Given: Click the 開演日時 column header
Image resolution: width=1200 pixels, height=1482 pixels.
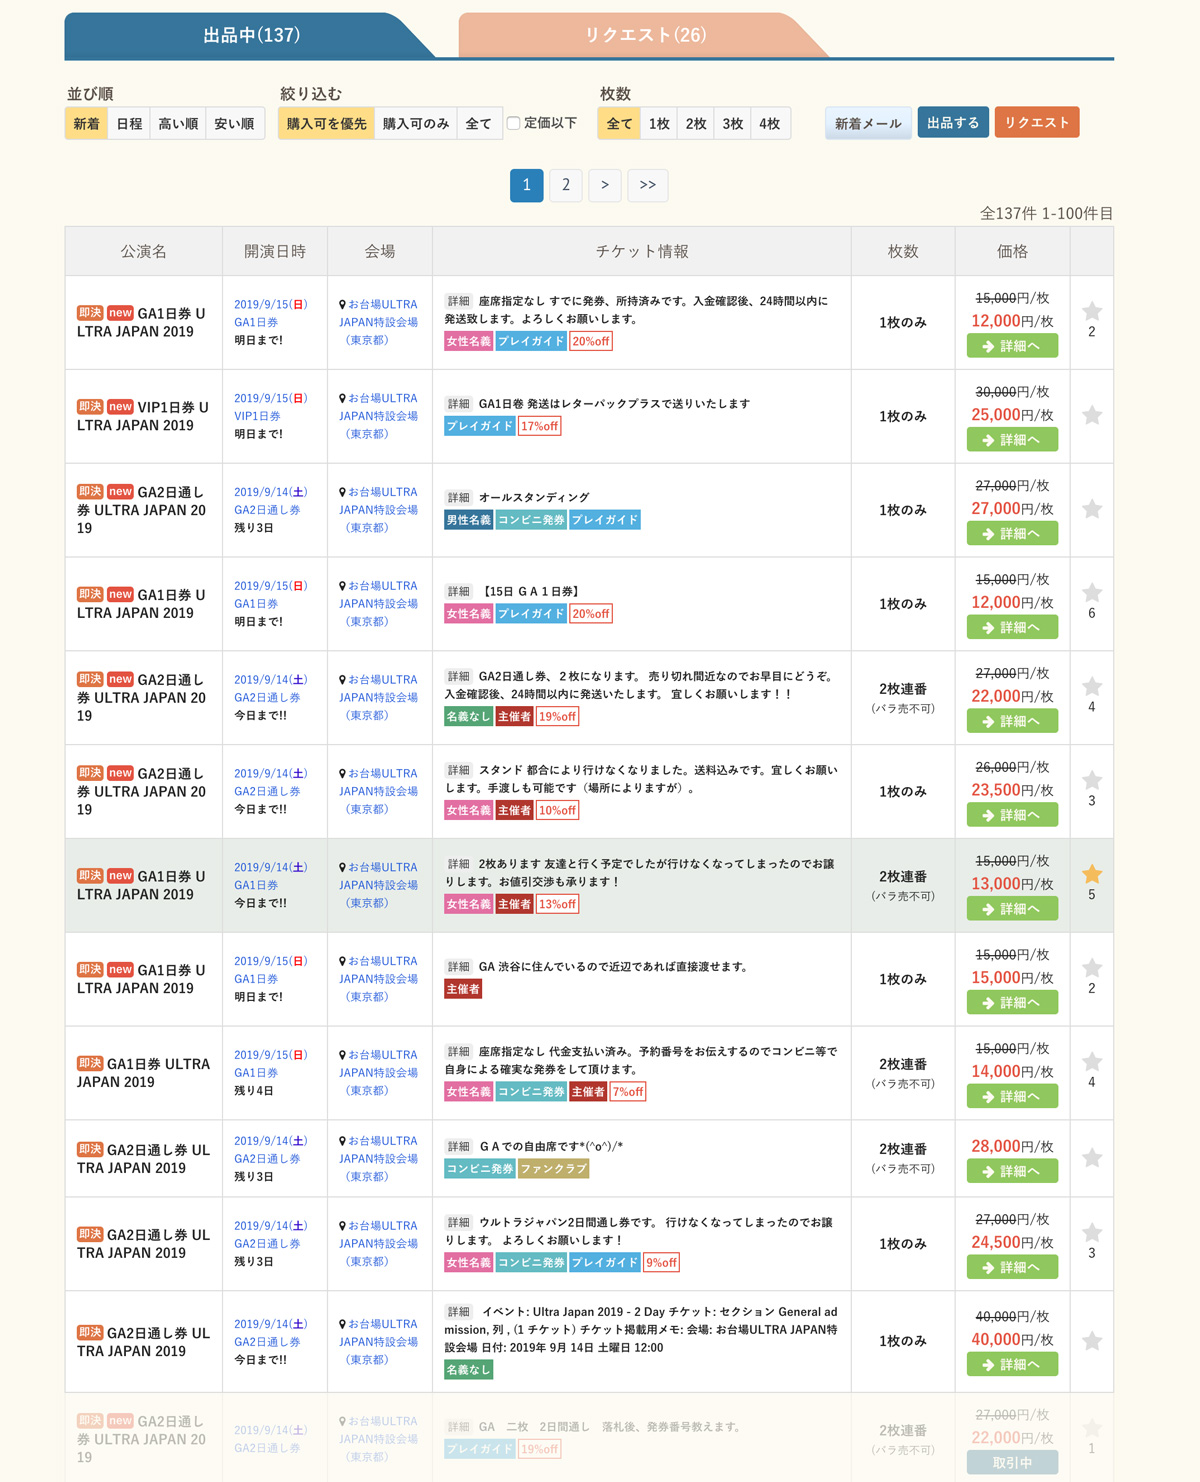Looking at the screenshot, I should pyautogui.click(x=275, y=251).
